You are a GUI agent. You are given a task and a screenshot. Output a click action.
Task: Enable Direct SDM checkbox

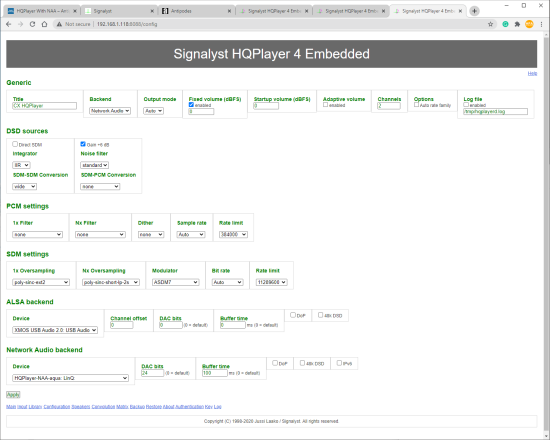point(15,144)
